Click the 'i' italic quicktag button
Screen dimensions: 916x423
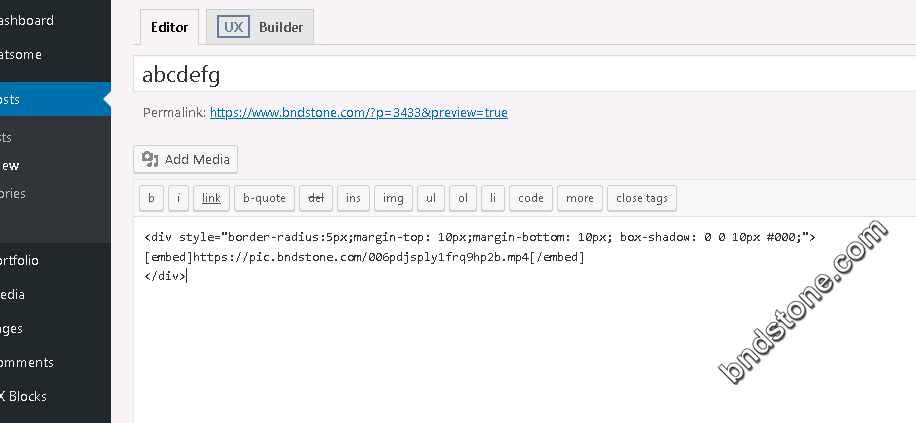[178, 198]
